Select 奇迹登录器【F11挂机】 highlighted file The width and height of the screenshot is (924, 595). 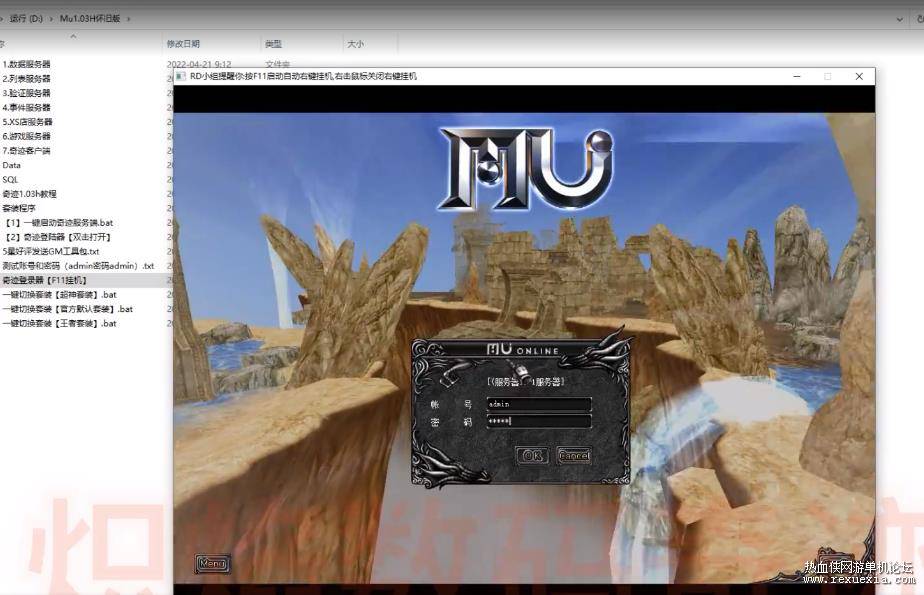pyautogui.click(x=44, y=280)
